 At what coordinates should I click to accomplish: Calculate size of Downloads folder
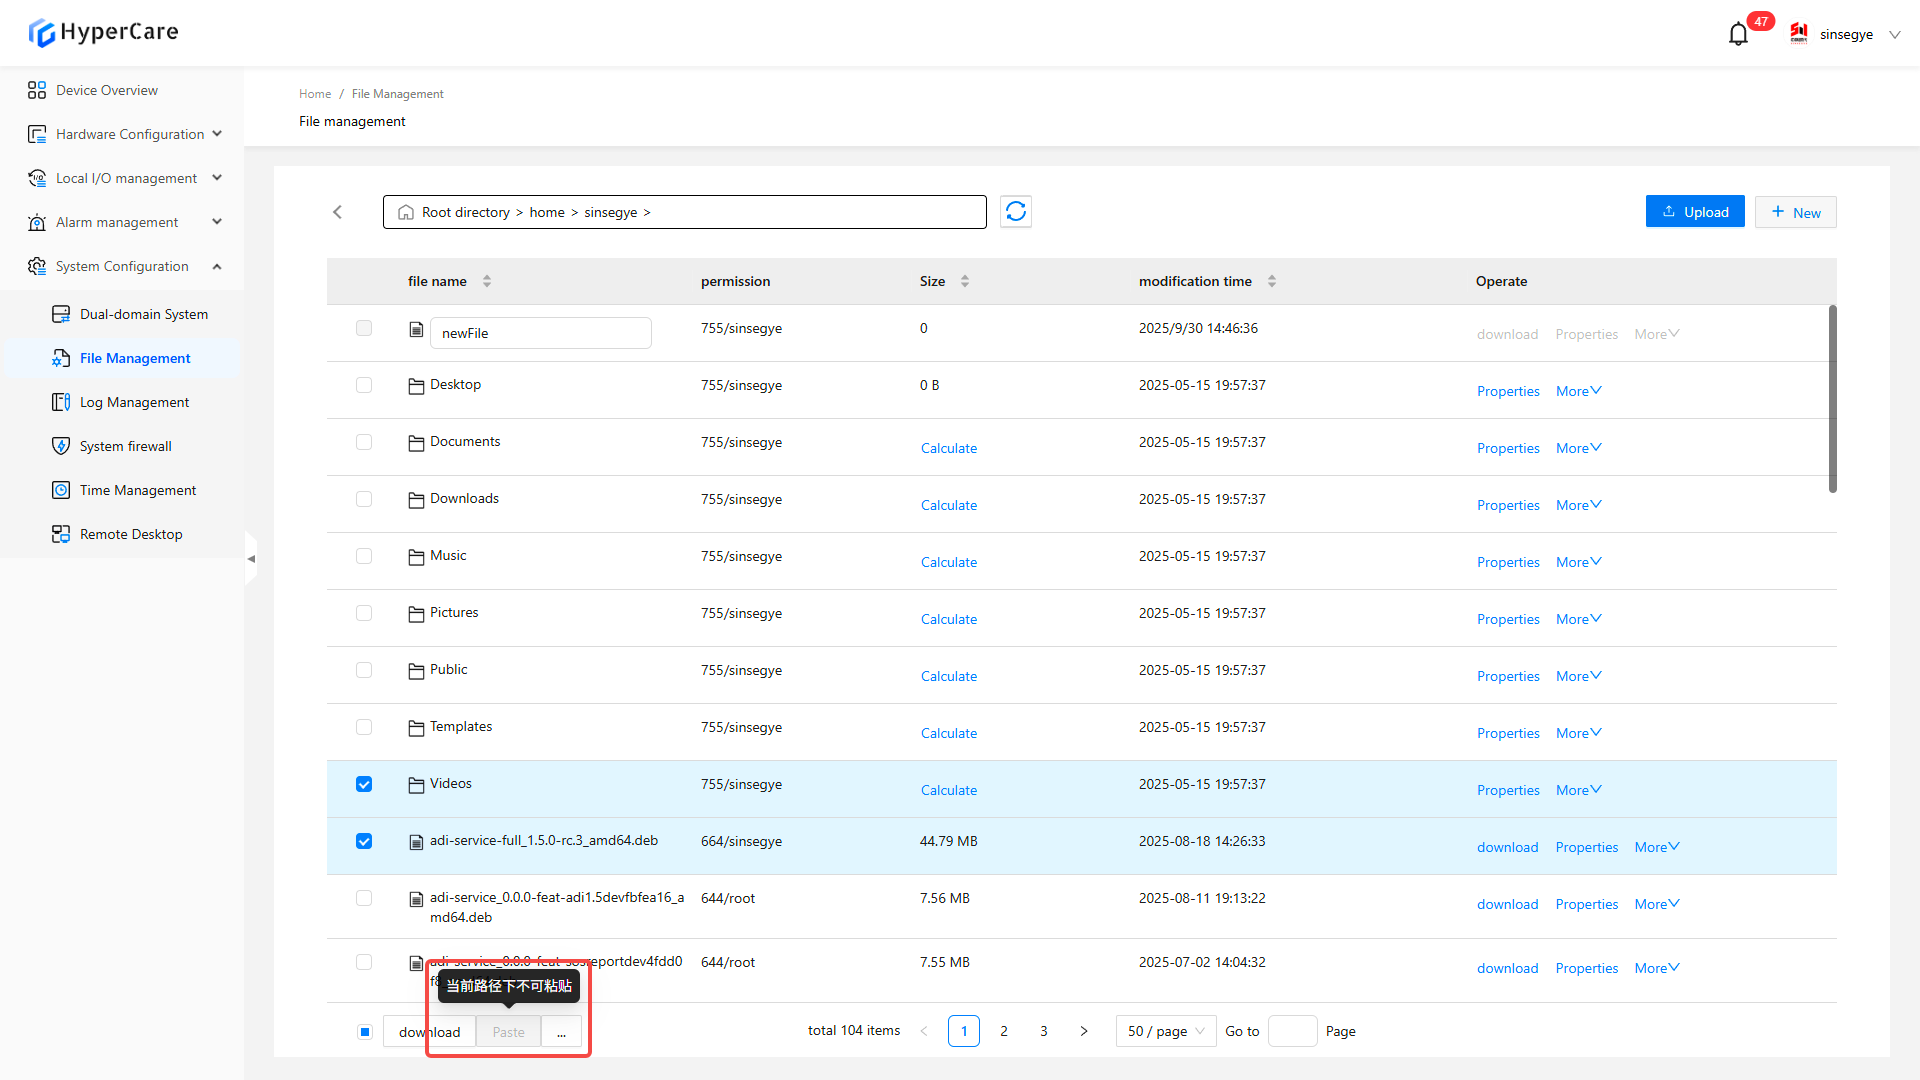click(948, 505)
